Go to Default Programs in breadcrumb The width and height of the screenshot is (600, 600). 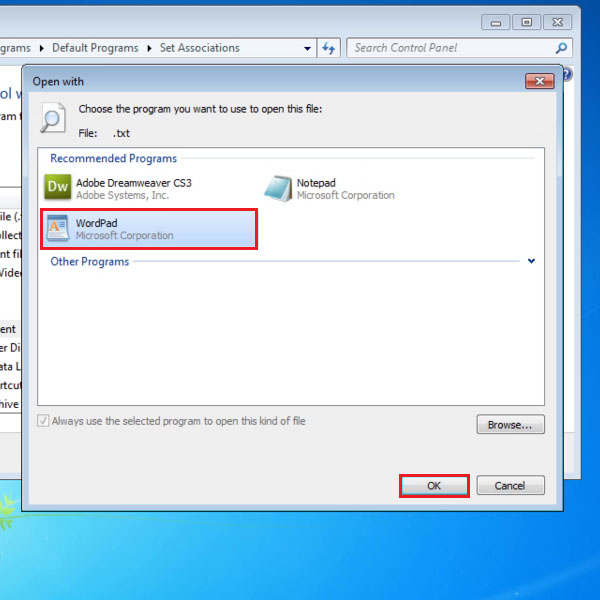95,48
